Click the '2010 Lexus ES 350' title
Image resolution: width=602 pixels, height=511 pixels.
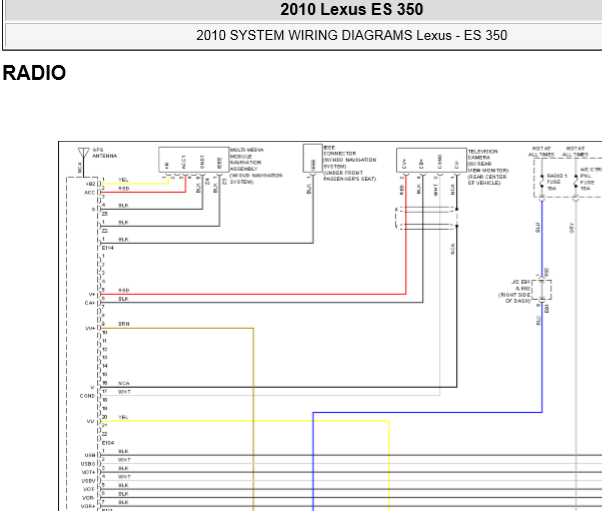351,10
